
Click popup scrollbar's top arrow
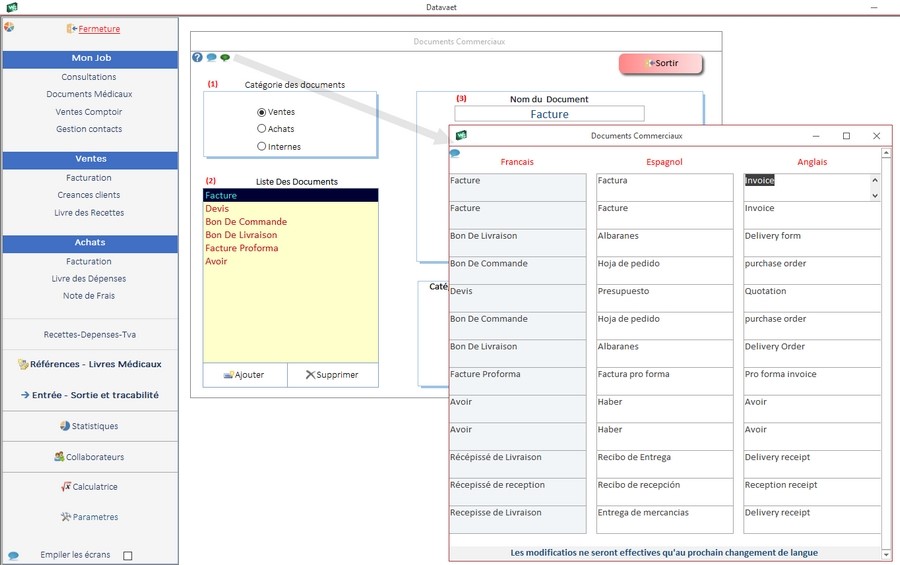(x=886, y=153)
